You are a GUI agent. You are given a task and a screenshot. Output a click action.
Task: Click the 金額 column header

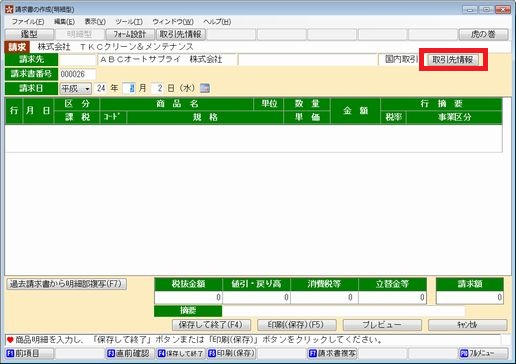coord(355,111)
